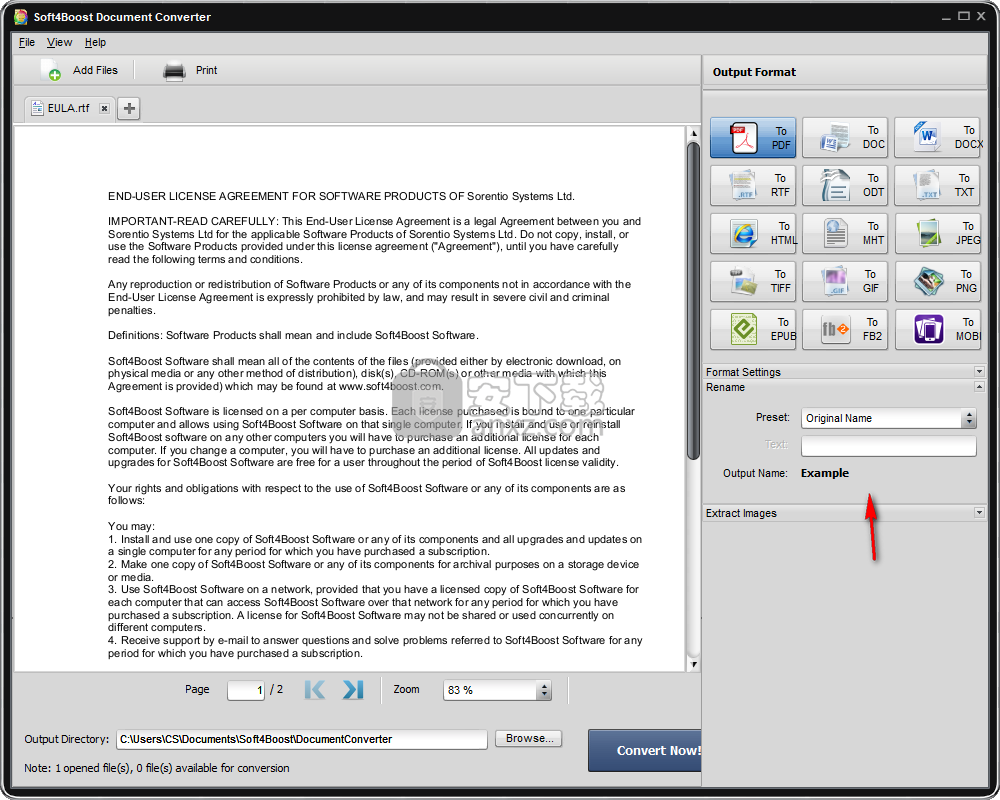Image resolution: width=1000 pixels, height=800 pixels.
Task: Select the To GIF output format
Action: coord(844,281)
